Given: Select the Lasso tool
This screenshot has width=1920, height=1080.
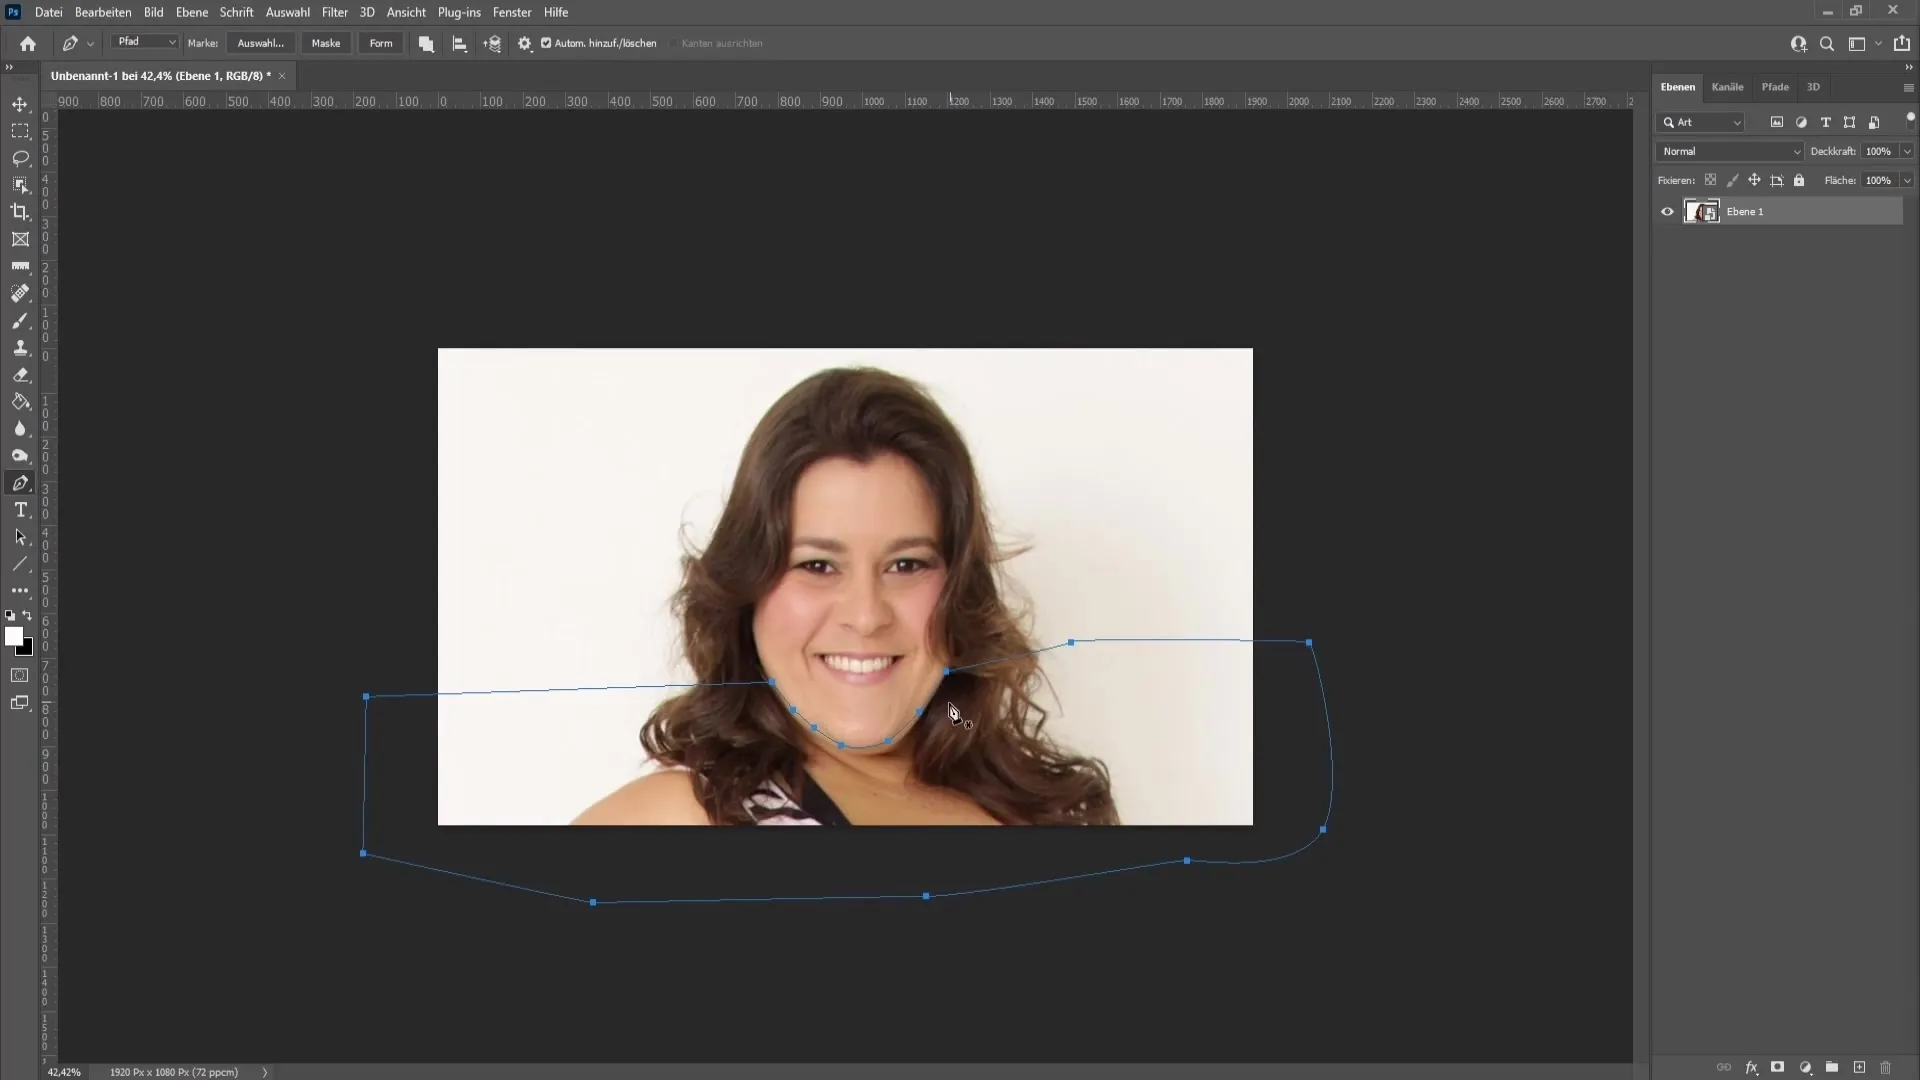Looking at the screenshot, I should click(x=20, y=157).
